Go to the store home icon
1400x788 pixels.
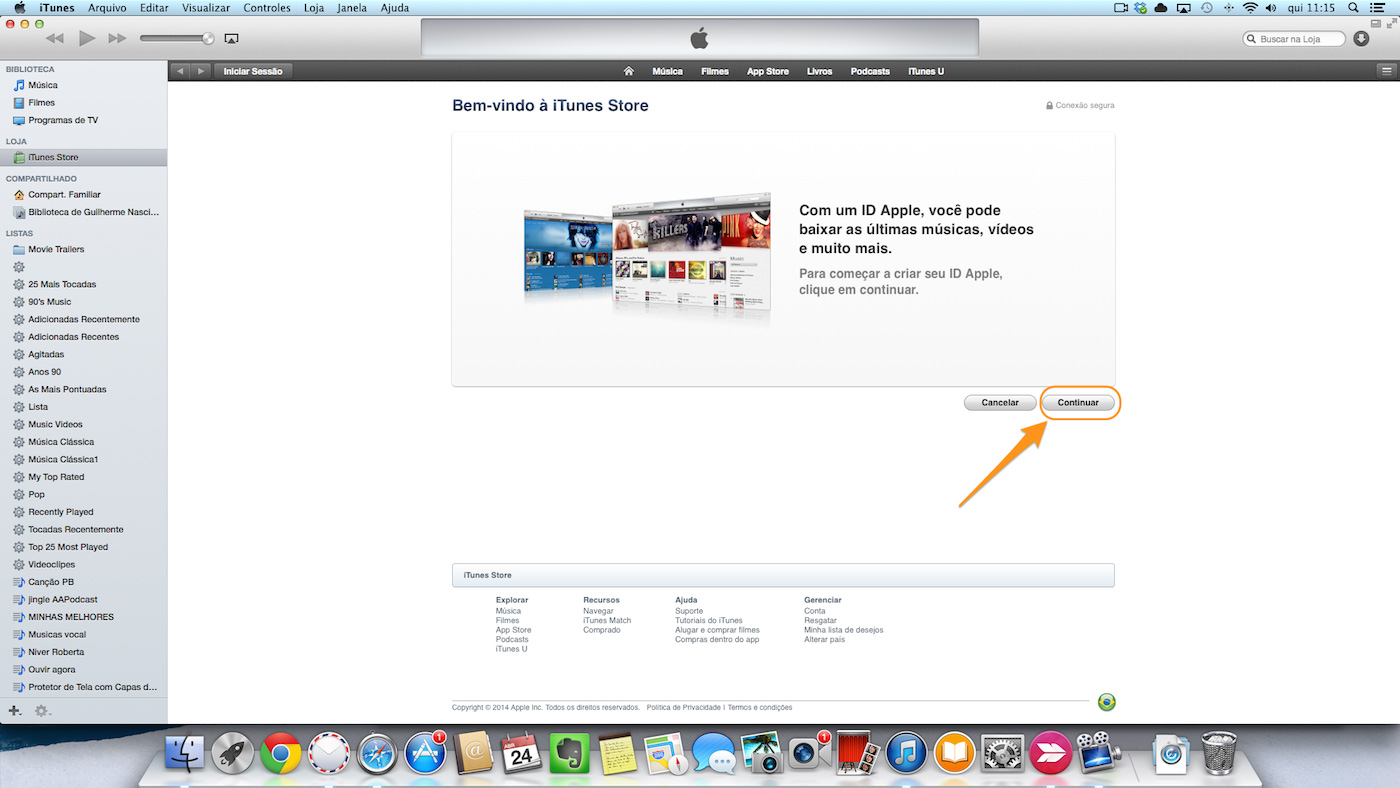629,71
